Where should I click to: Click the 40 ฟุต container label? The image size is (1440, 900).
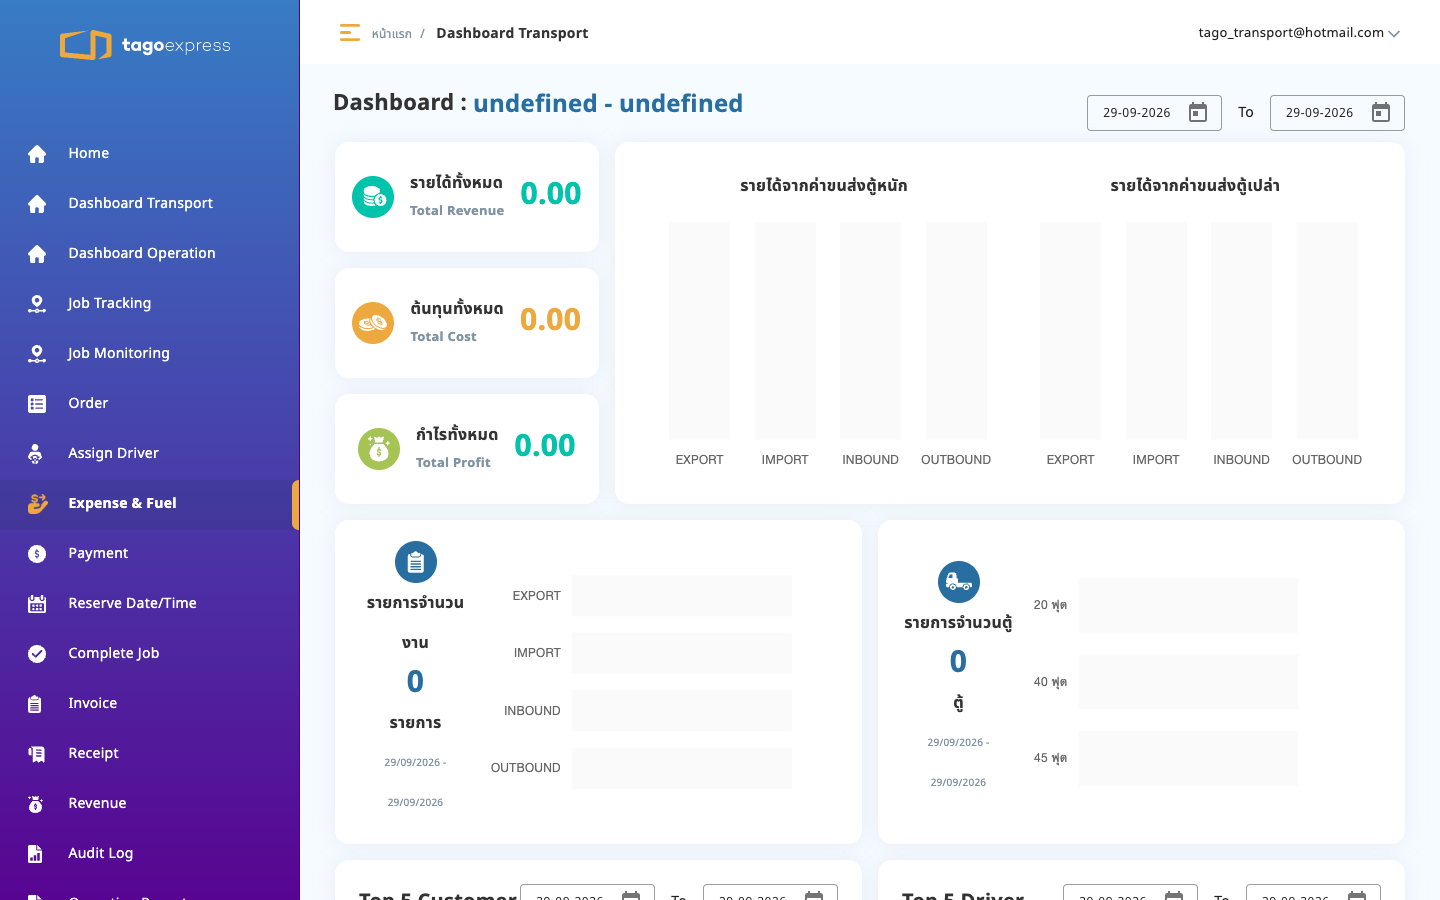pyautogui.click(x=1050, y=682)
